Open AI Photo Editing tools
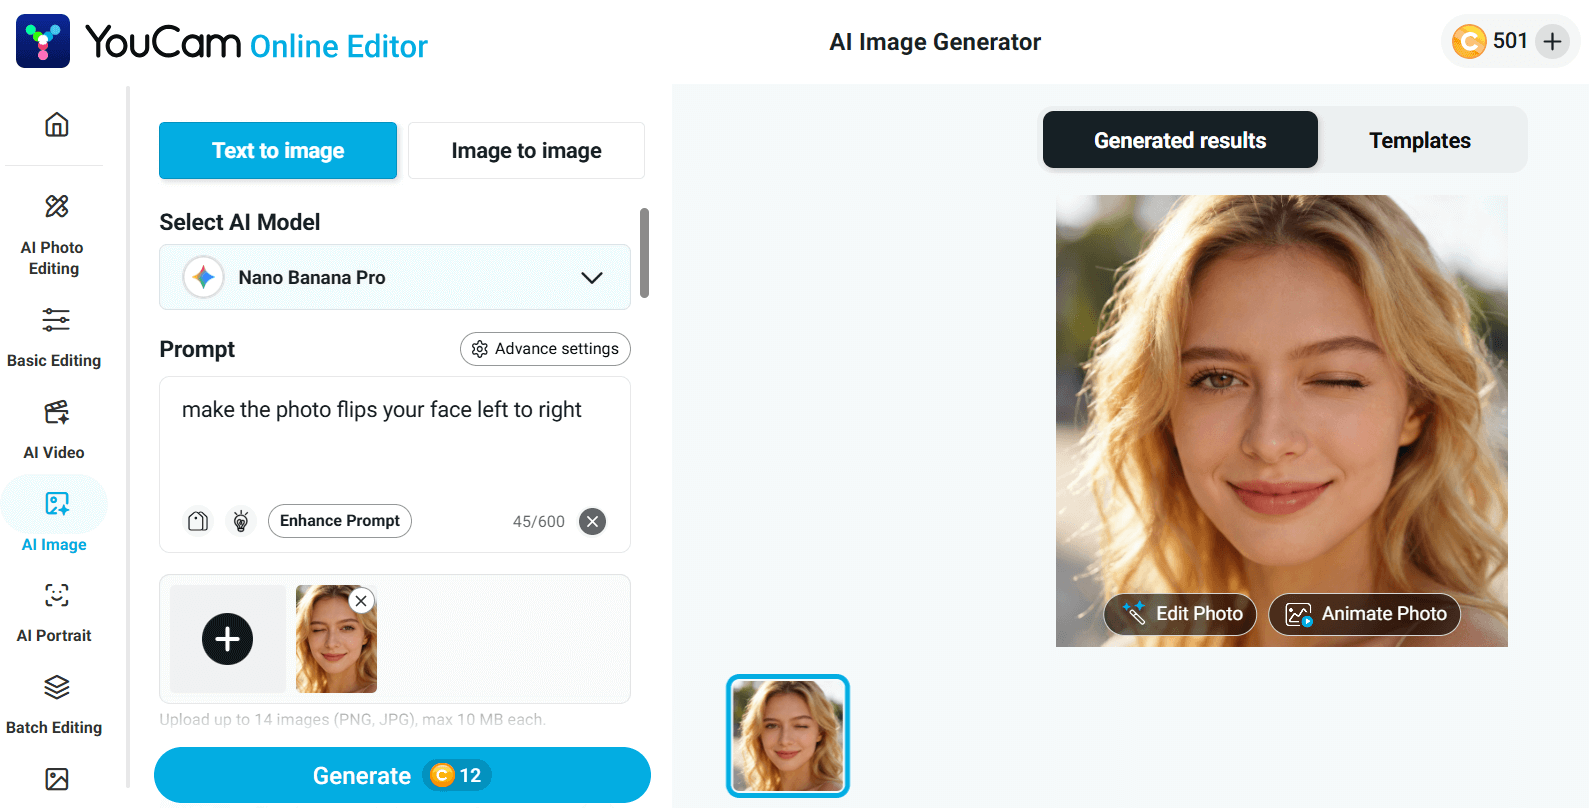1589x808 pixels. (56, 207)
